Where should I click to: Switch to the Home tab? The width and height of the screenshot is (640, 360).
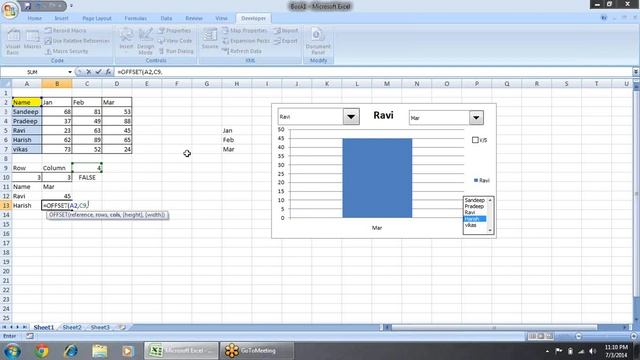point(35,18)
